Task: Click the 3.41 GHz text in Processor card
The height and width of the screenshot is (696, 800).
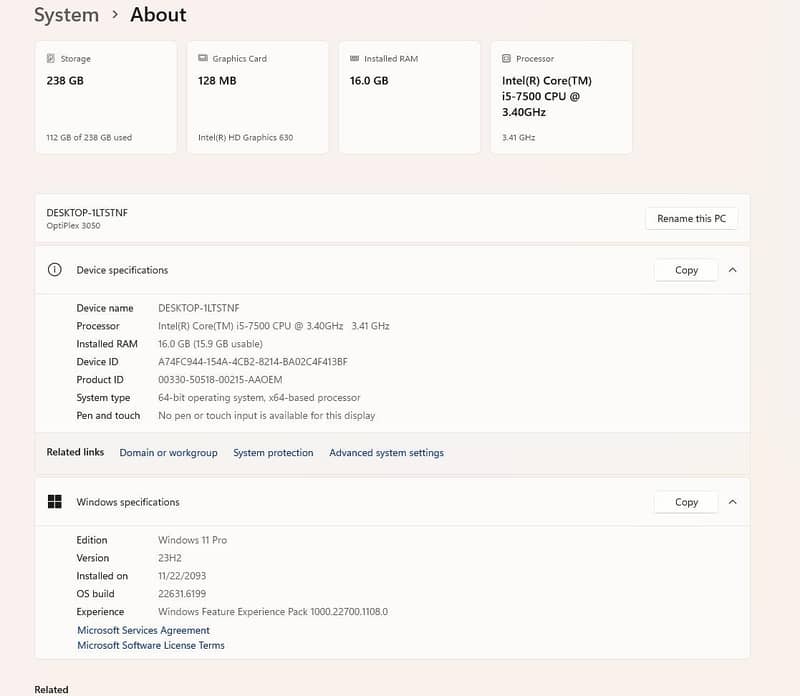Action: coord(518,137)
